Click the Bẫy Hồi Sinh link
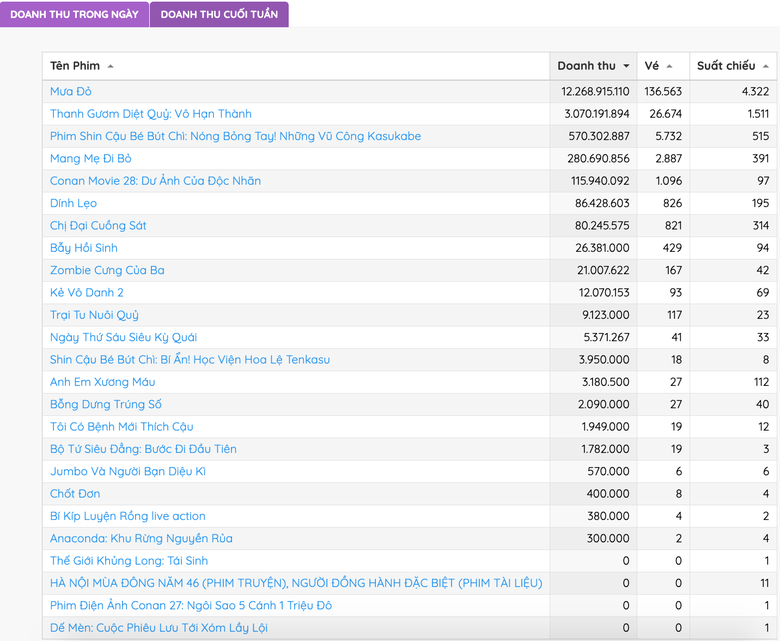Screen dimensions: 780x641 pyautogui.click(x=84, y=248)
